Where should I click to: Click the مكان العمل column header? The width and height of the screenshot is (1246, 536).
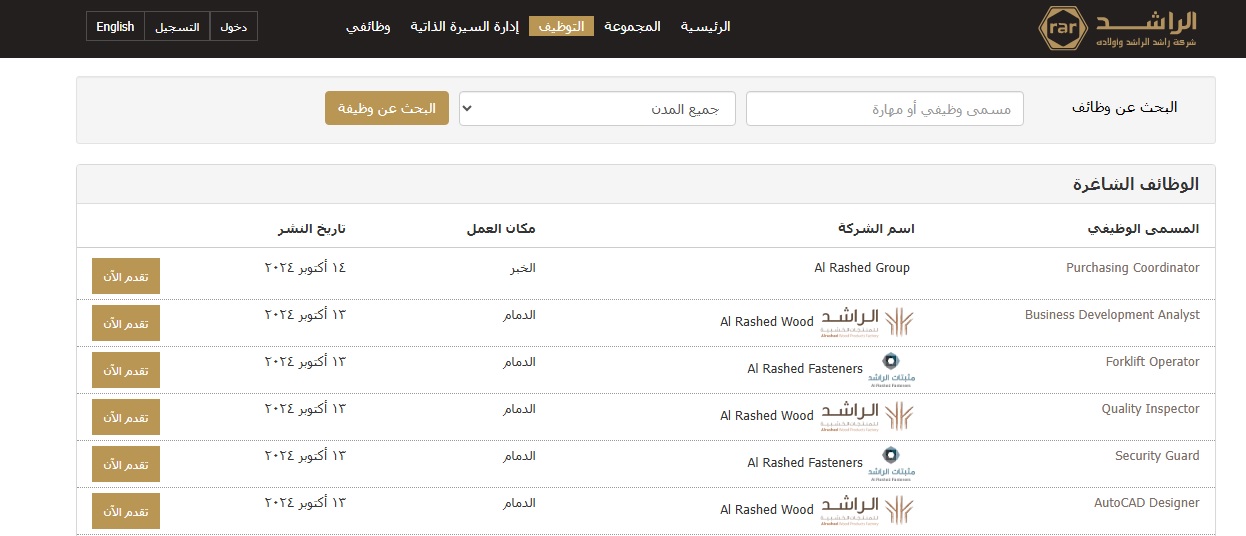tap(501, 229)
